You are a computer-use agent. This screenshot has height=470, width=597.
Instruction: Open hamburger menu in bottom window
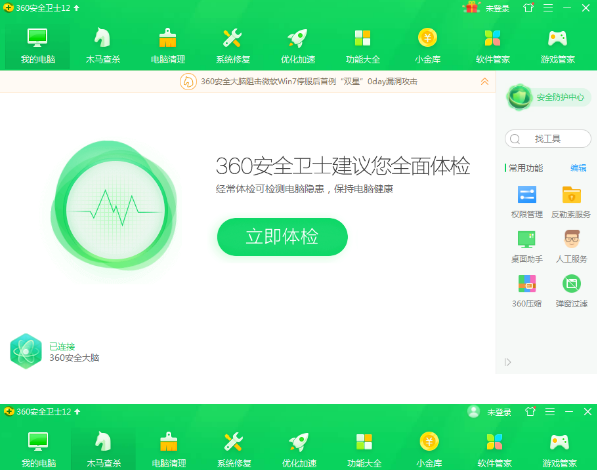pyautogui.click(x=550, y=412)
